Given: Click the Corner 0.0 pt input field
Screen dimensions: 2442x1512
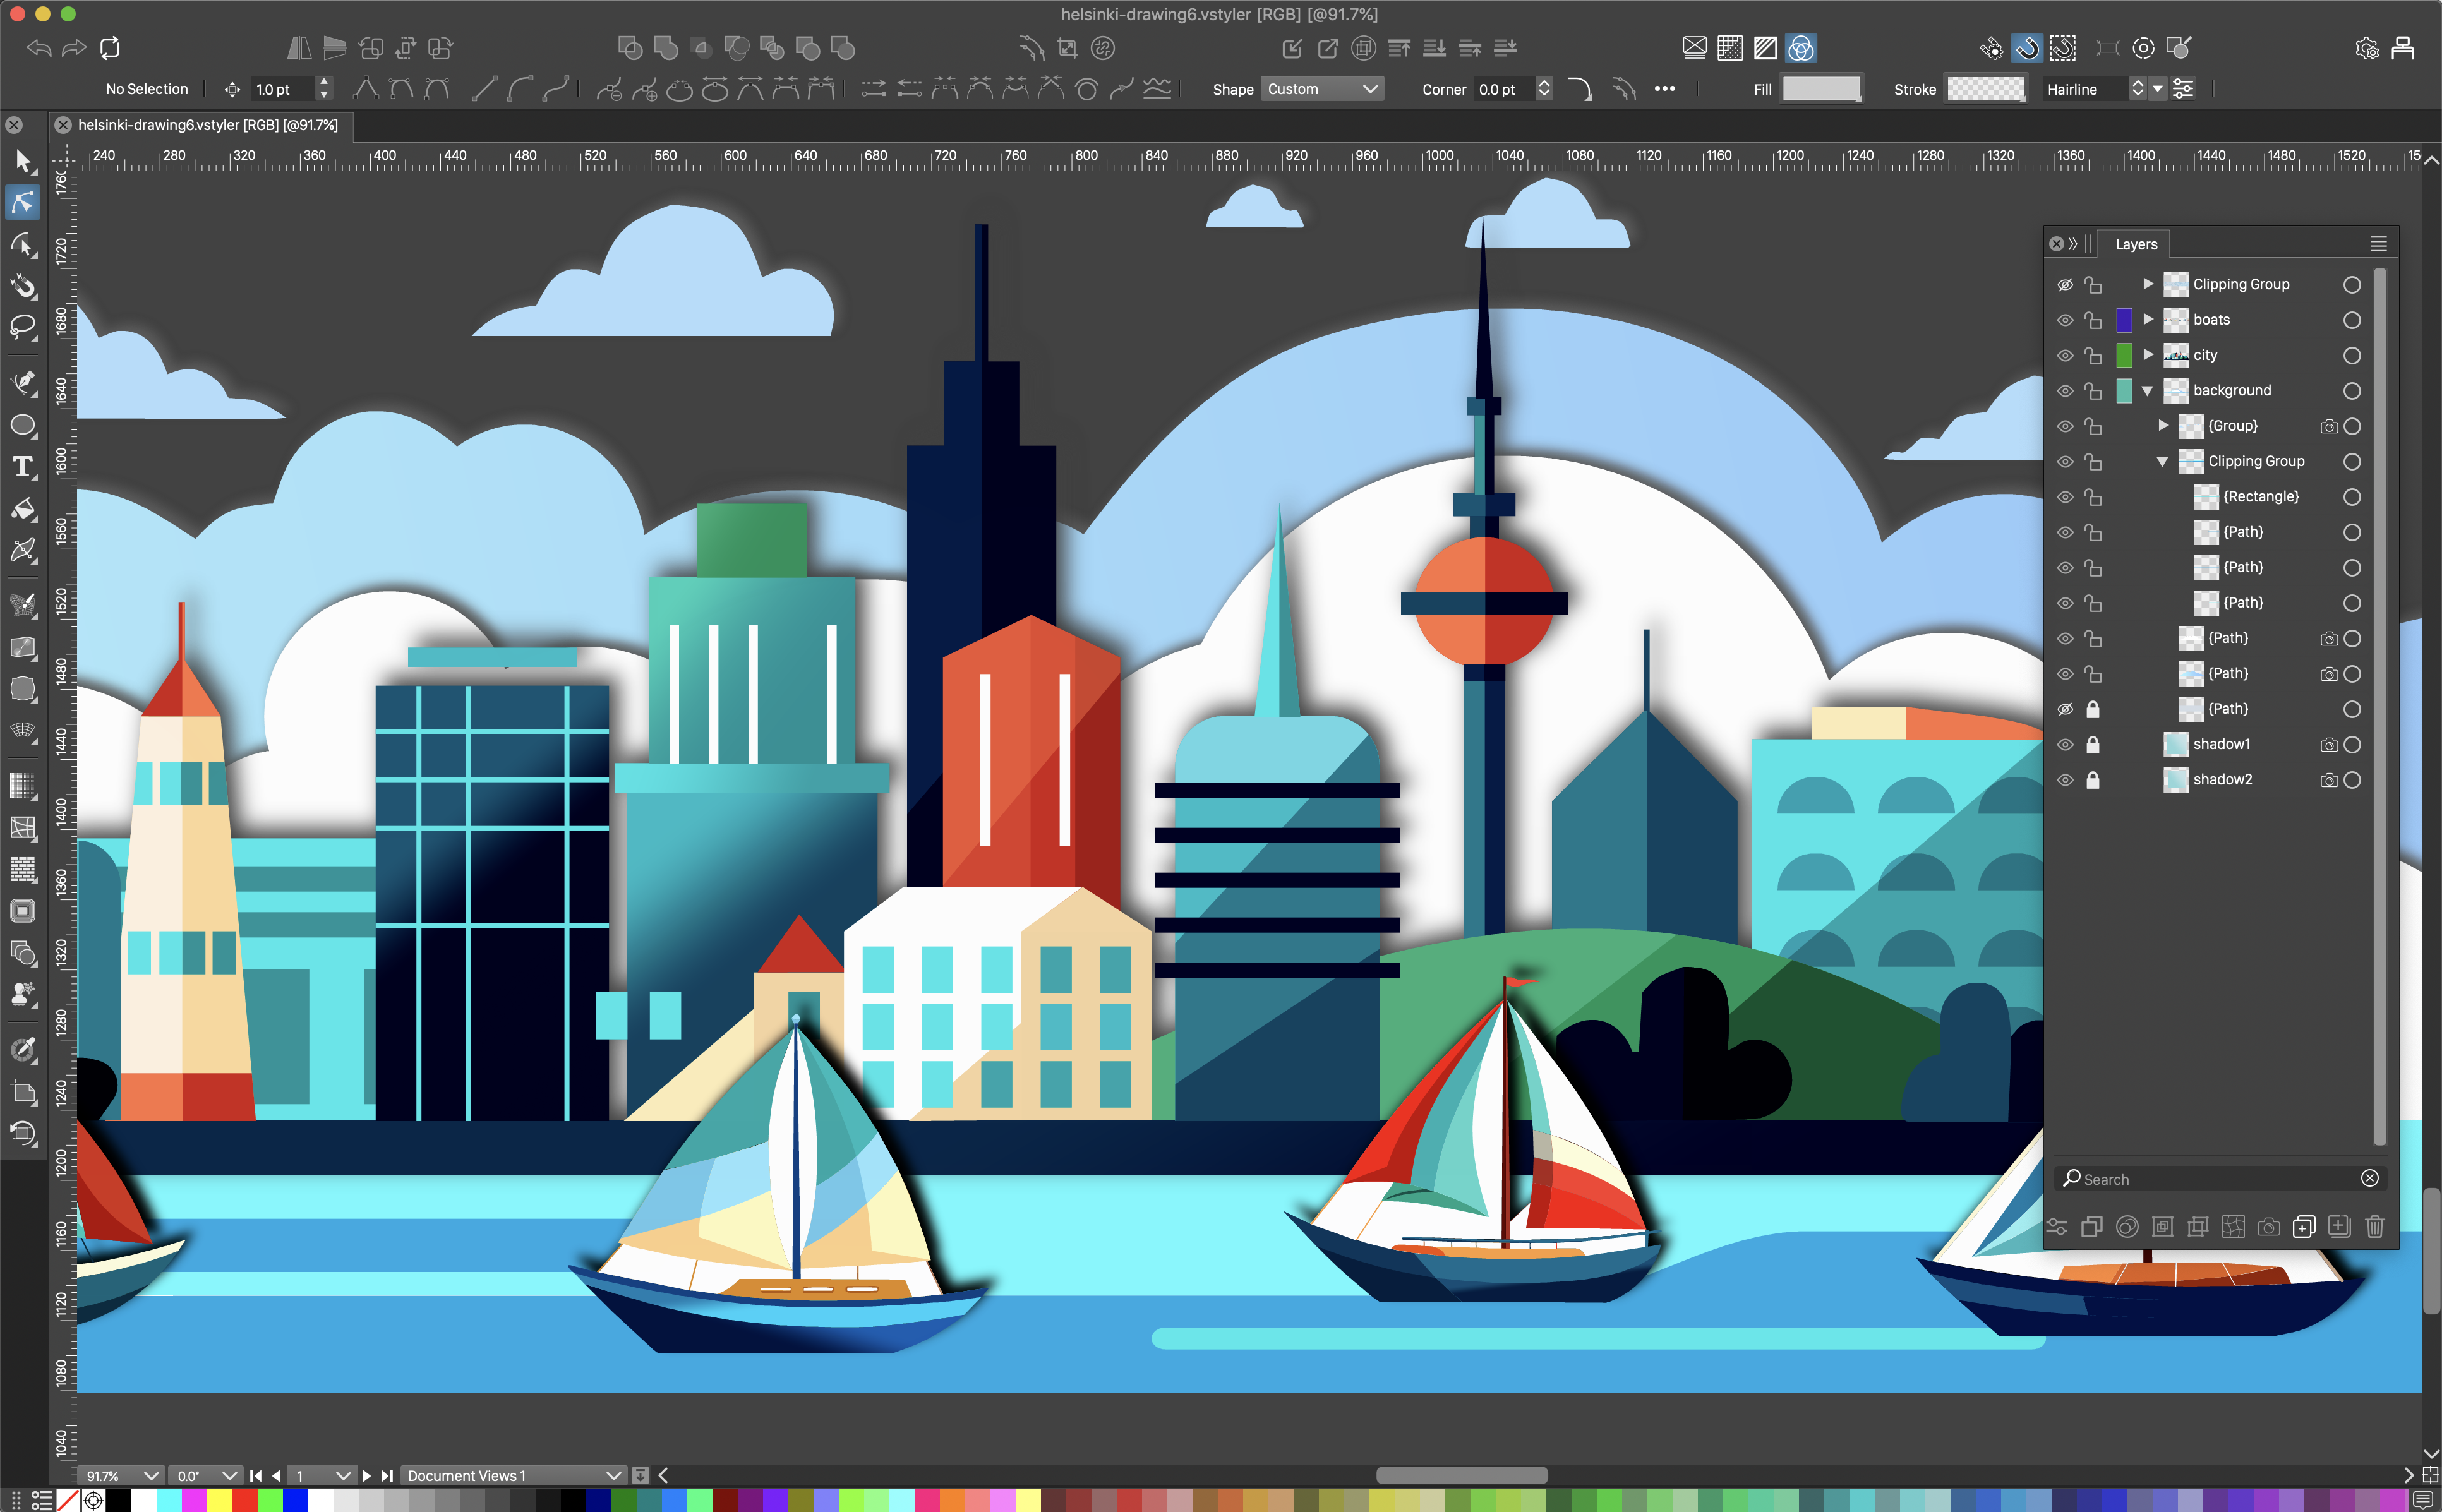Looking at the screenshot, I should [x=1504, y=89].
